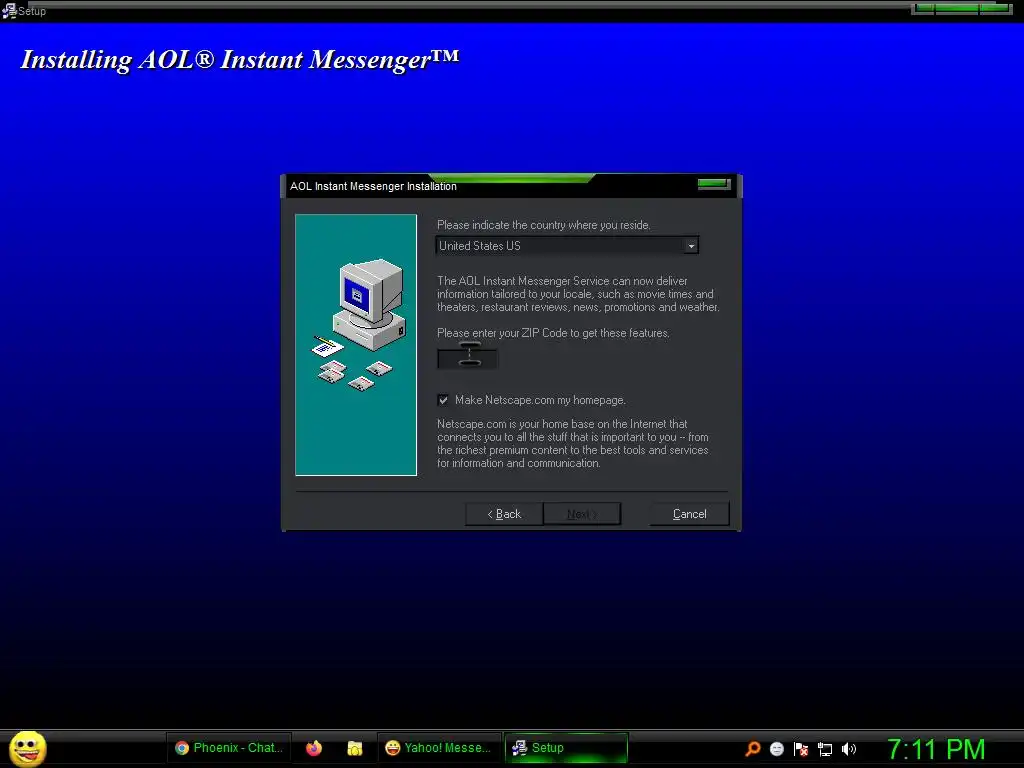1024x768 pixels.
Task: Click the computer illustration in the installer
Action: coord(356,345)
